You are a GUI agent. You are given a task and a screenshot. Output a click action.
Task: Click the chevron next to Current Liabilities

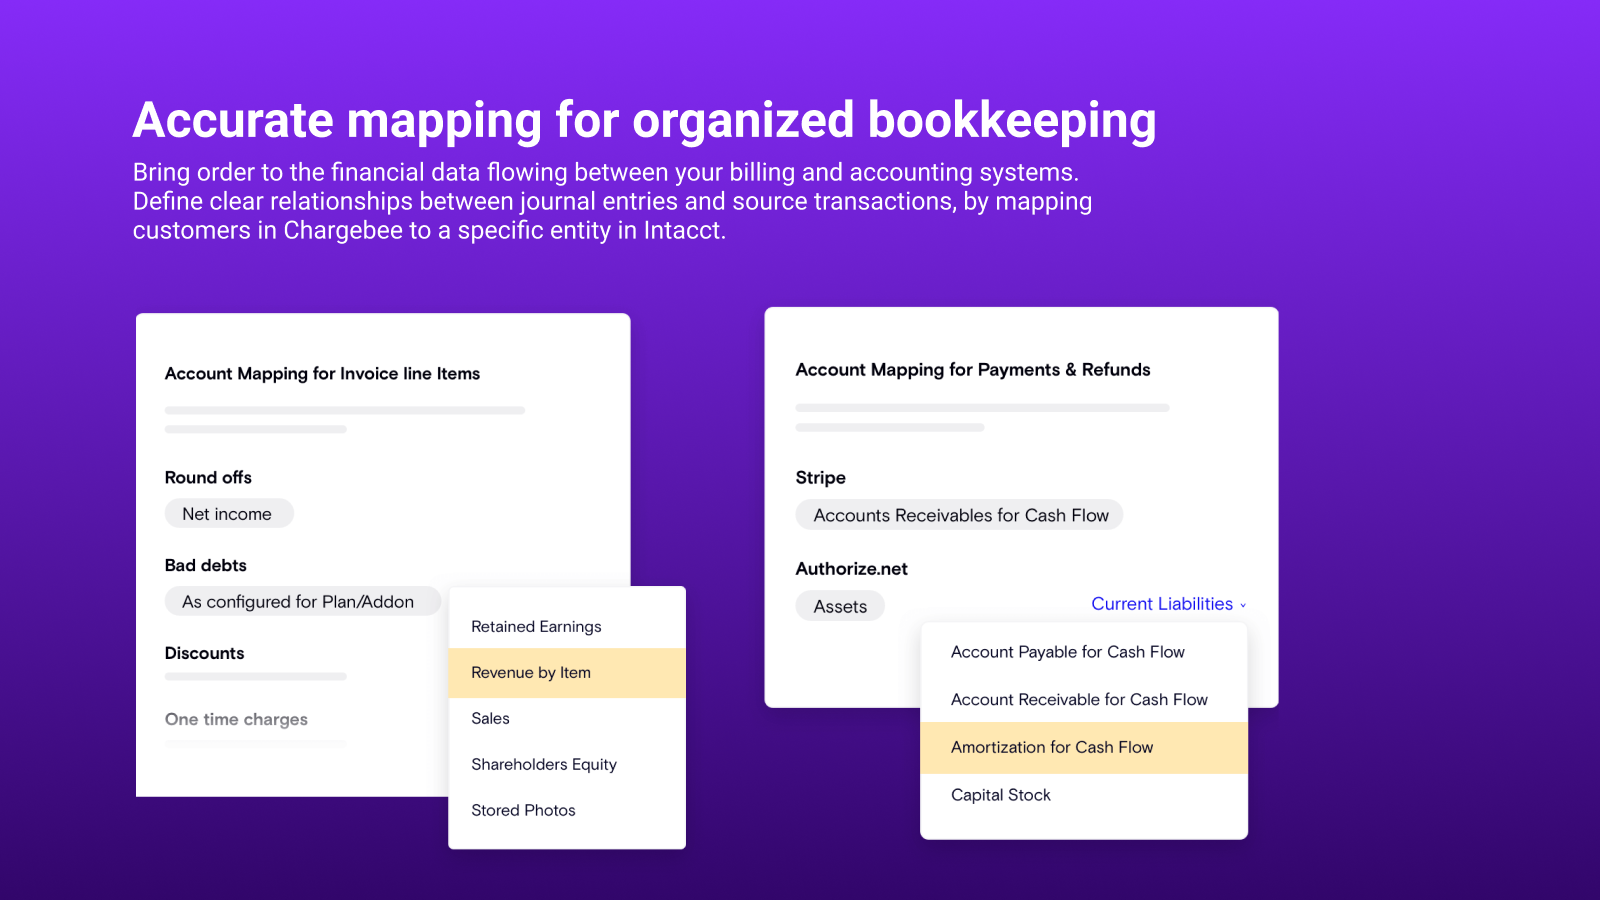[x=1243, y=605]
